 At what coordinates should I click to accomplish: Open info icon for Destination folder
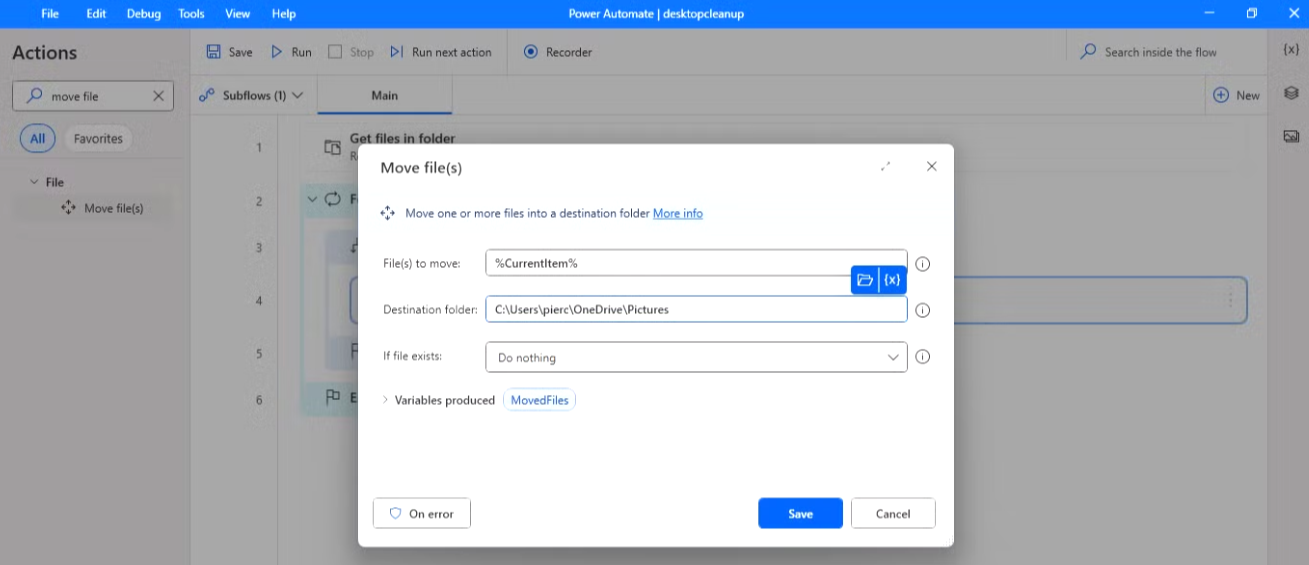[x=923, y=310]
